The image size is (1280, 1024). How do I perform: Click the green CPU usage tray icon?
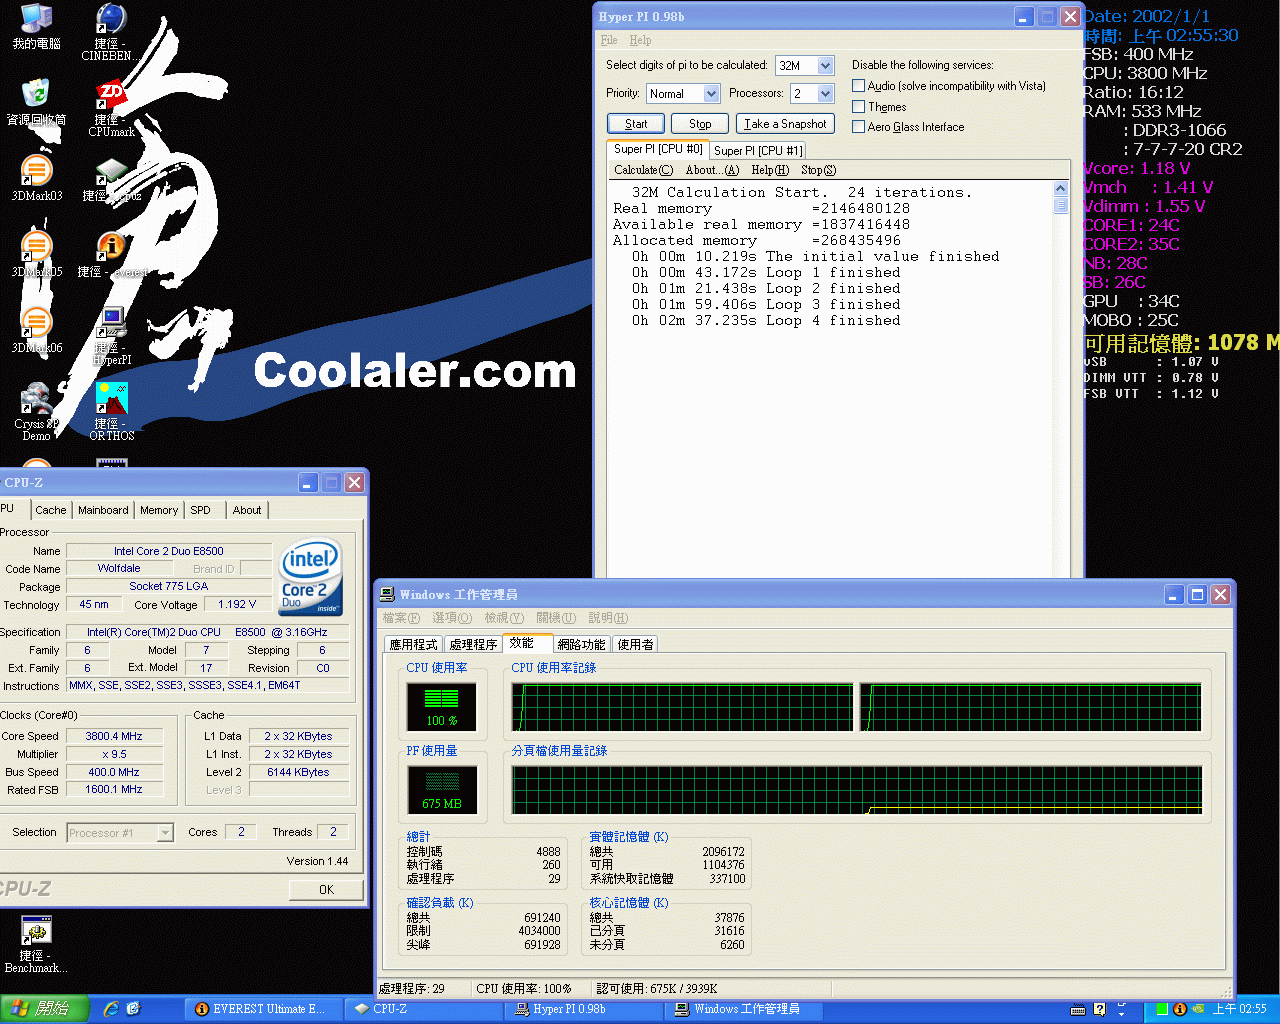[1162, 1009]
